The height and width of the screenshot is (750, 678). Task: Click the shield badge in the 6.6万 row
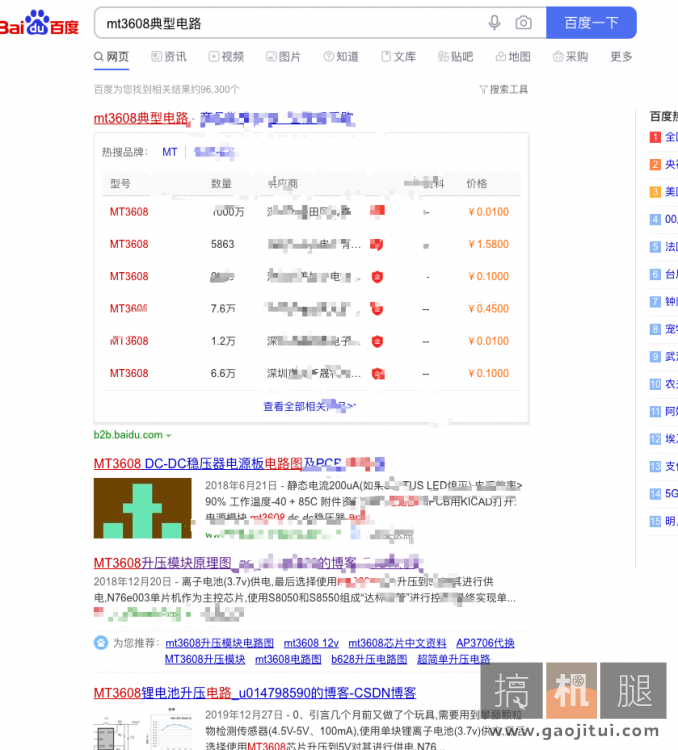point(378,374)
